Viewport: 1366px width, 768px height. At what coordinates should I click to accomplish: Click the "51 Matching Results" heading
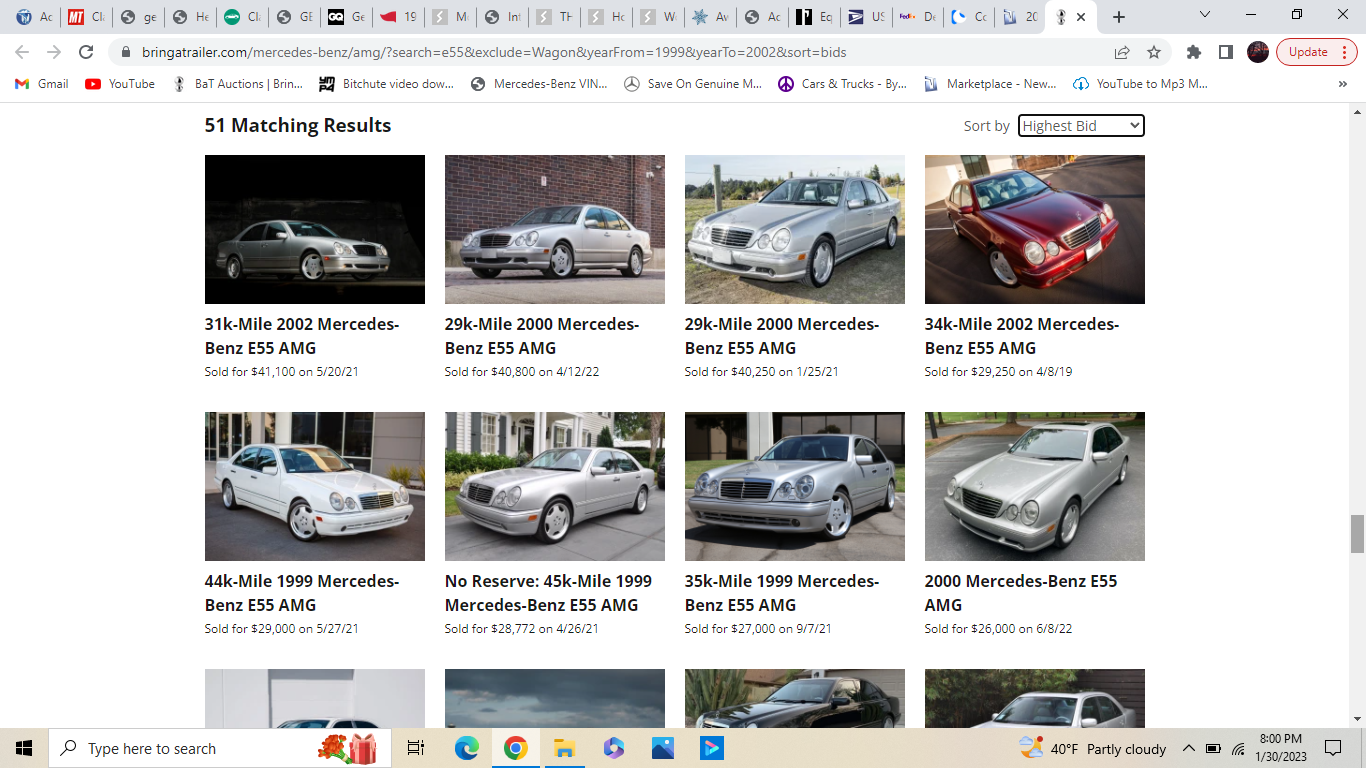coord(298,125)
